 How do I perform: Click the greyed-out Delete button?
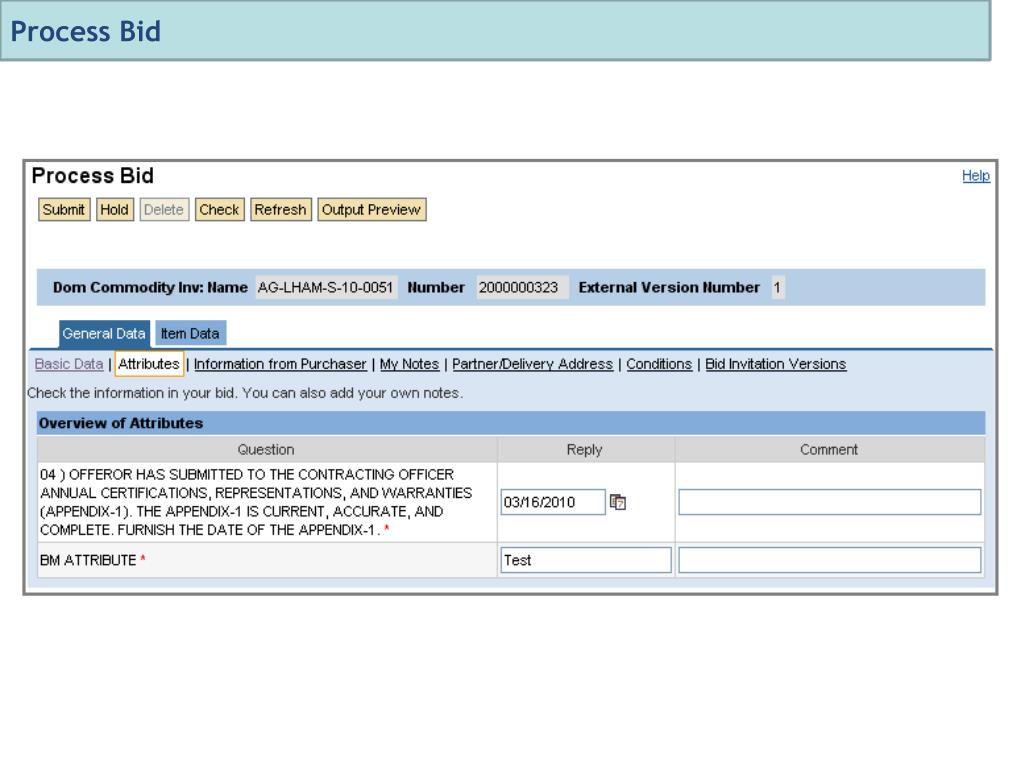tap(164, 210)
